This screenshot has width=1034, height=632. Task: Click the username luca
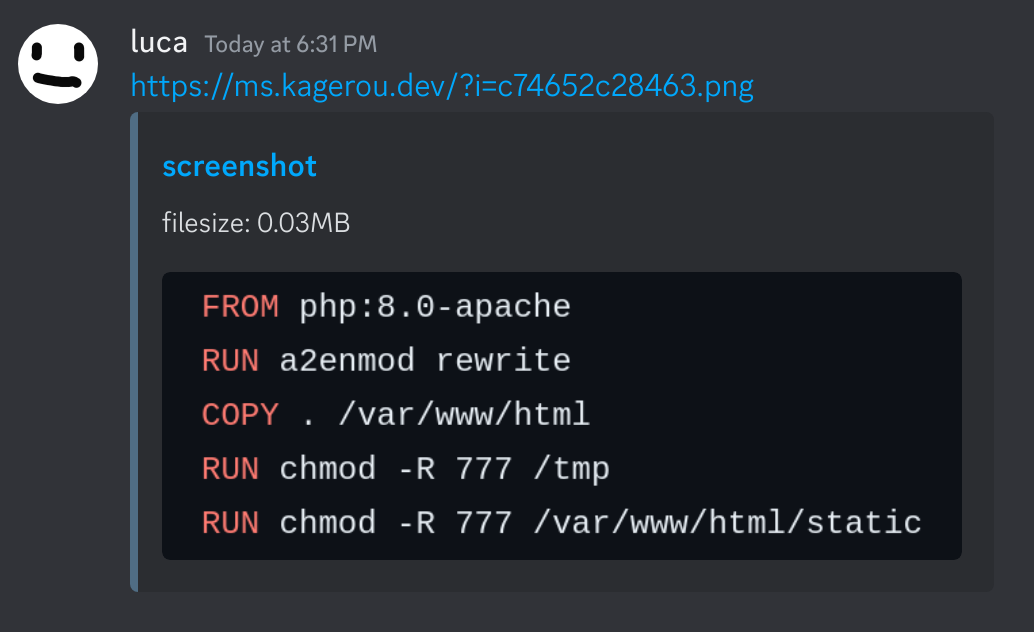pyautogui.click(x=157, y=42)
